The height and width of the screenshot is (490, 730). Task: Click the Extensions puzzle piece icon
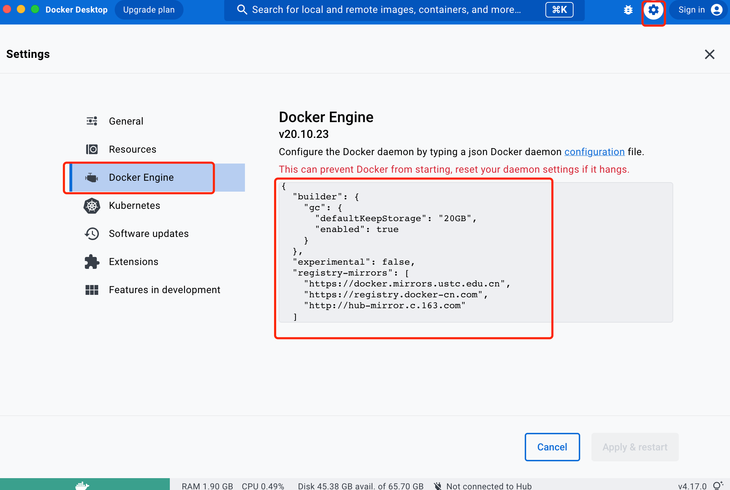tap(92, 262)
